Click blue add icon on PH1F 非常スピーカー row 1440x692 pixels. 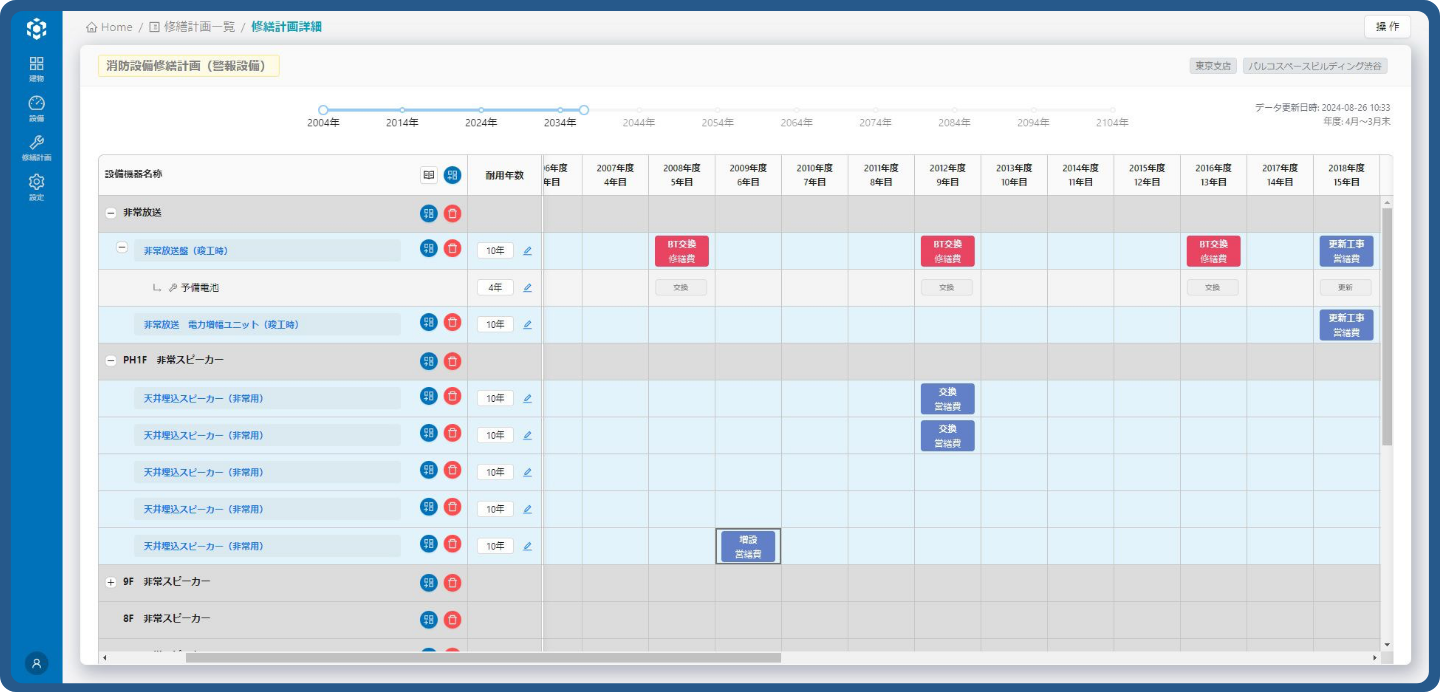(429, 361)
